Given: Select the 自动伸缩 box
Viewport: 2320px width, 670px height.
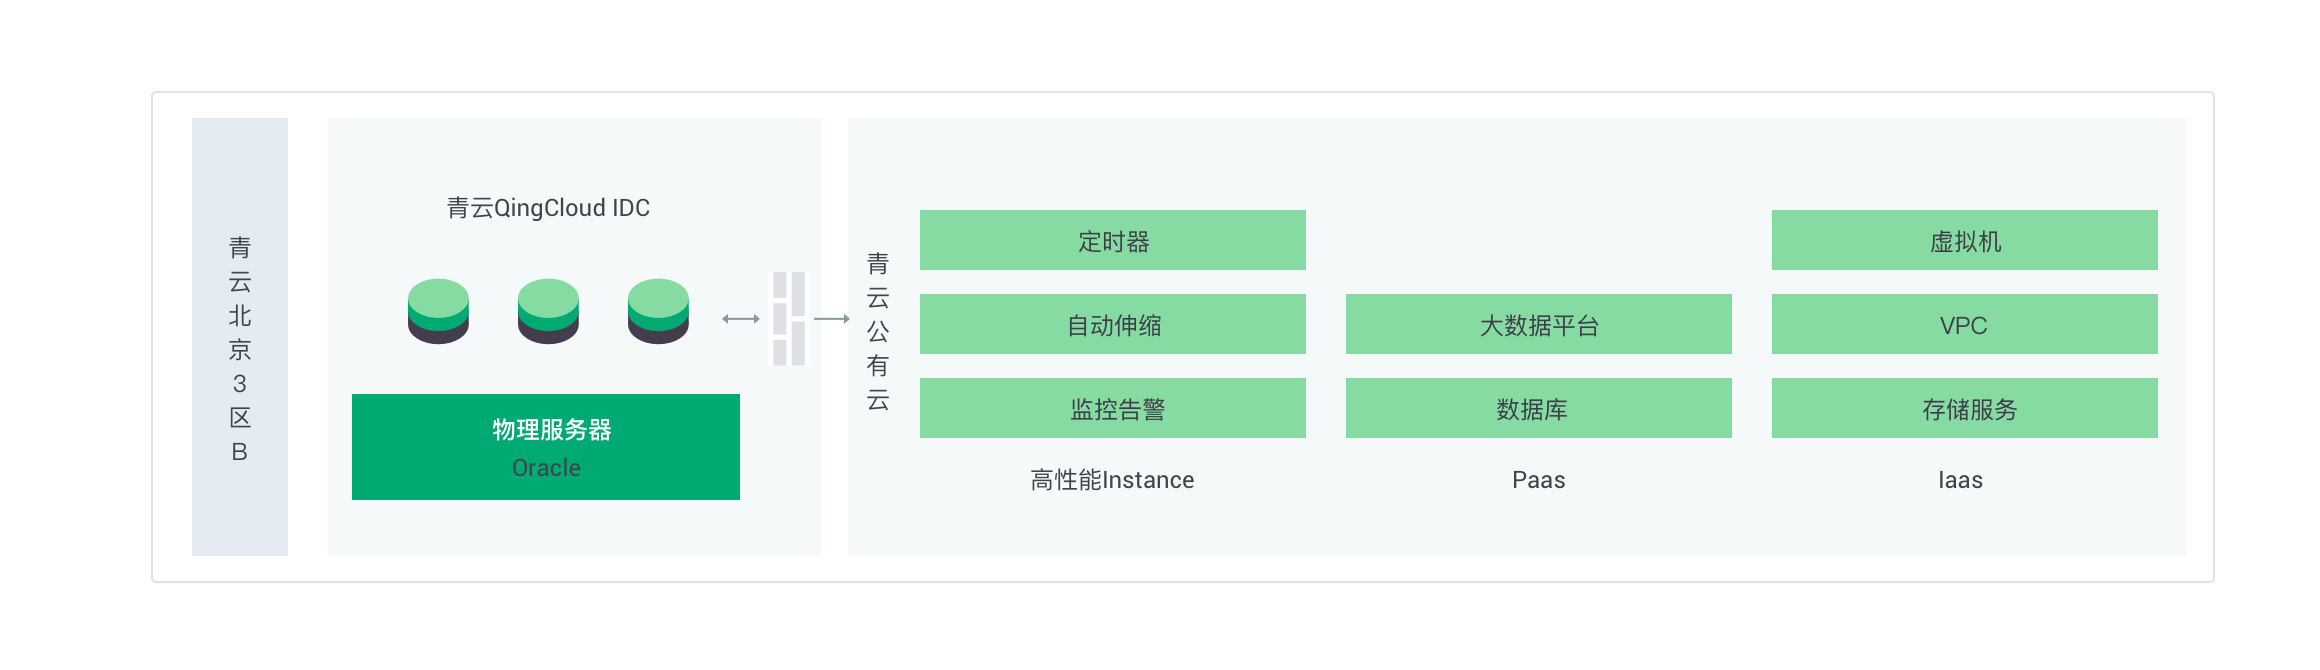Looking at the screenshot, I should pyautogui.click(x=1112, y=324).
